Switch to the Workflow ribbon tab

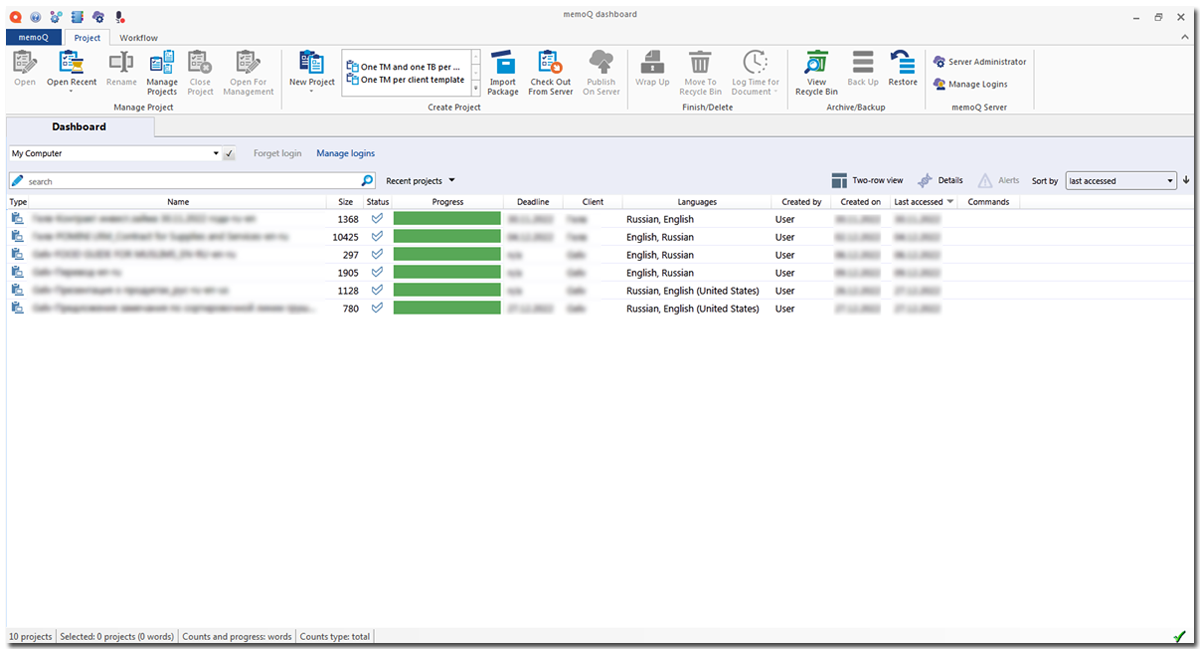tap(139, 38)
